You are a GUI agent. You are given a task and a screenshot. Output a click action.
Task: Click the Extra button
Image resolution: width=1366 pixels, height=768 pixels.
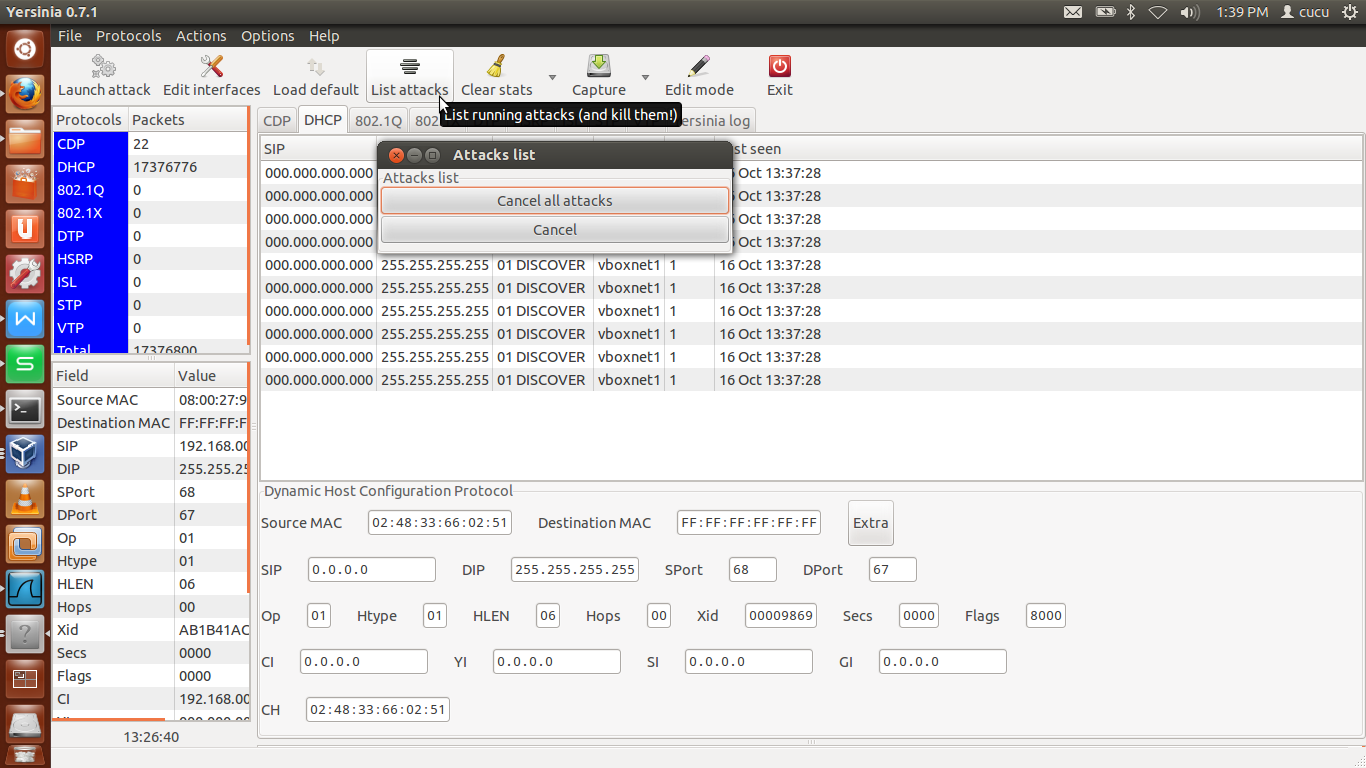[871, 523]
